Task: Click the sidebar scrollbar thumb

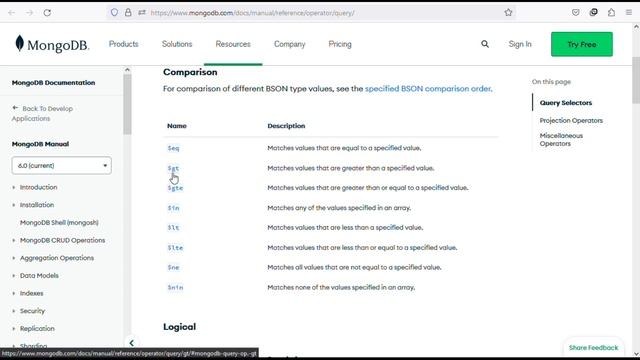Action: tap(127, 104)
